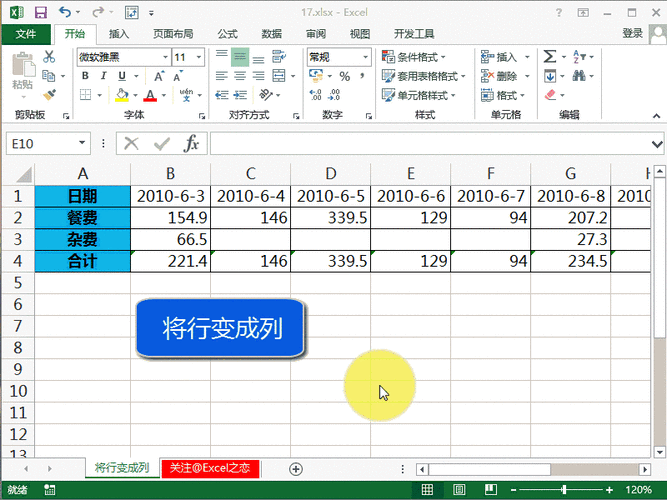Viewport: 667px width, 500px height.
Task: Click 登录 to sign in
Action: (x=633, y=33)
